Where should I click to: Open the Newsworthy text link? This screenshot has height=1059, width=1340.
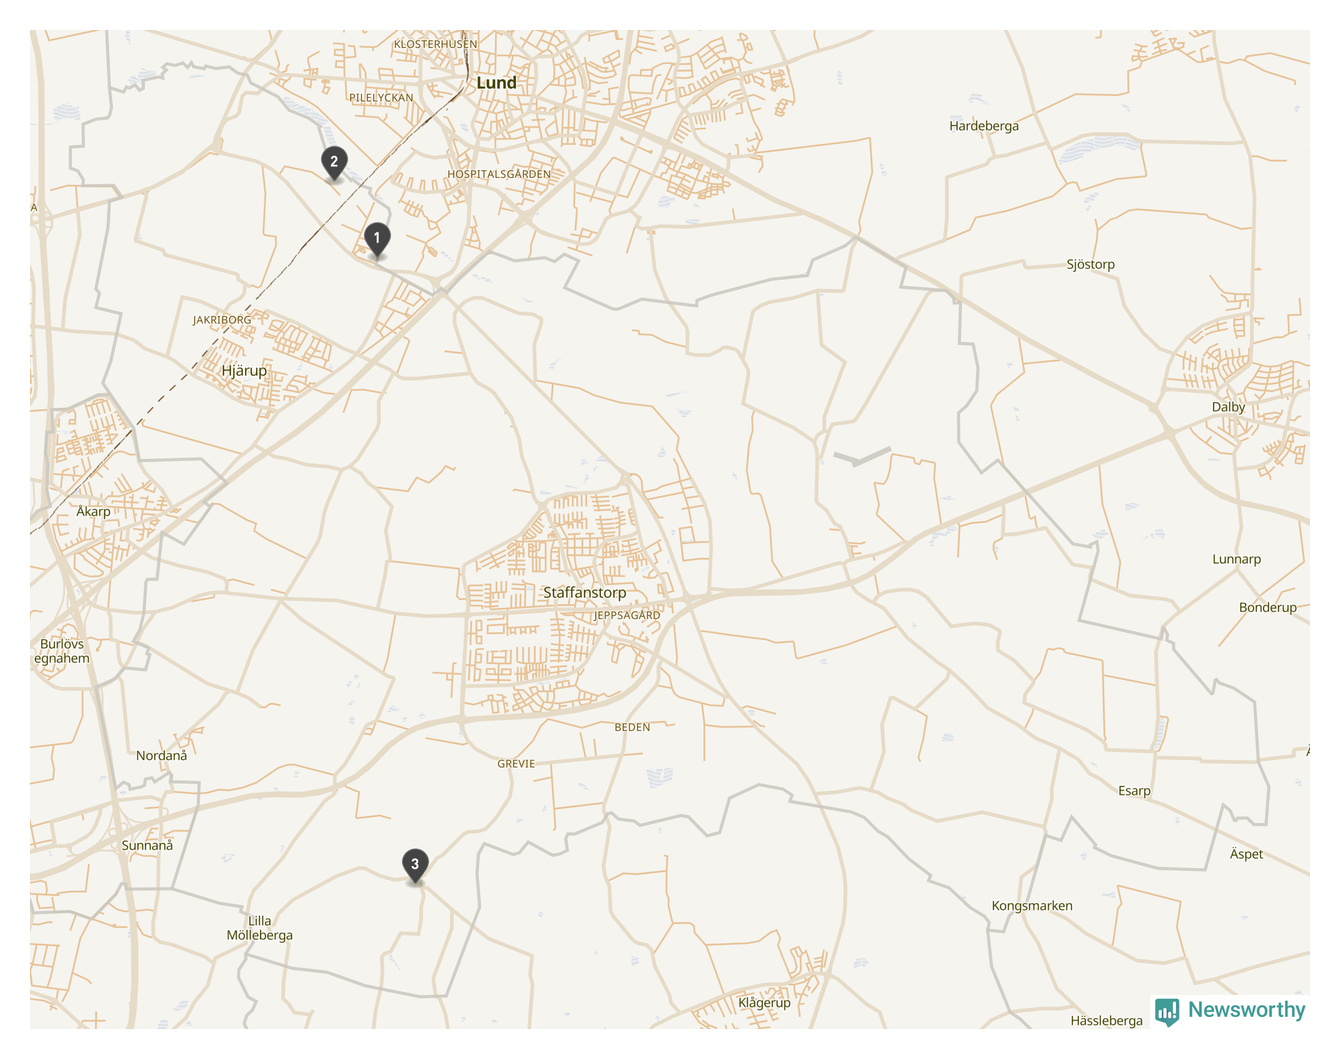pos(1246,1010)
